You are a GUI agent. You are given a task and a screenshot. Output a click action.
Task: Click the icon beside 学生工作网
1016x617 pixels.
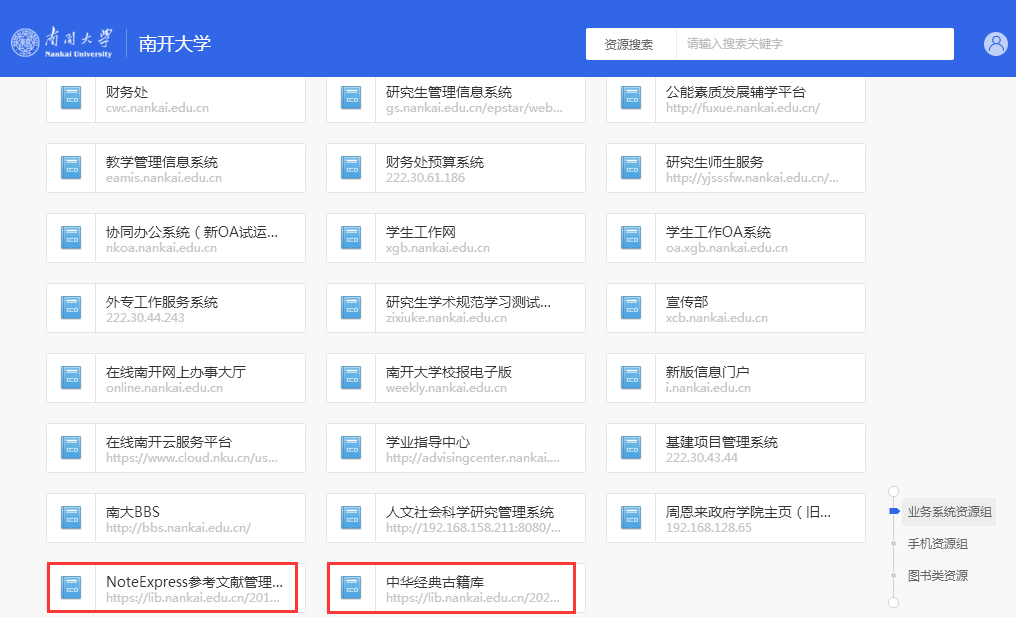[351, 238]
